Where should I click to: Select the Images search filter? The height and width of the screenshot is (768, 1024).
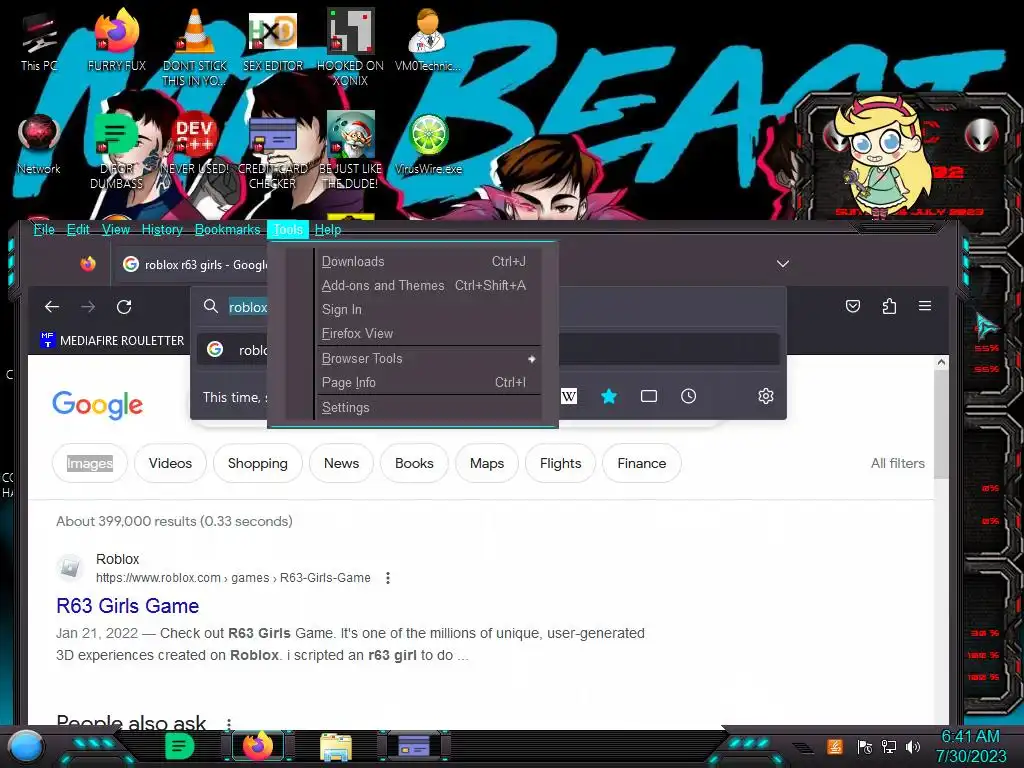[89, 463]
